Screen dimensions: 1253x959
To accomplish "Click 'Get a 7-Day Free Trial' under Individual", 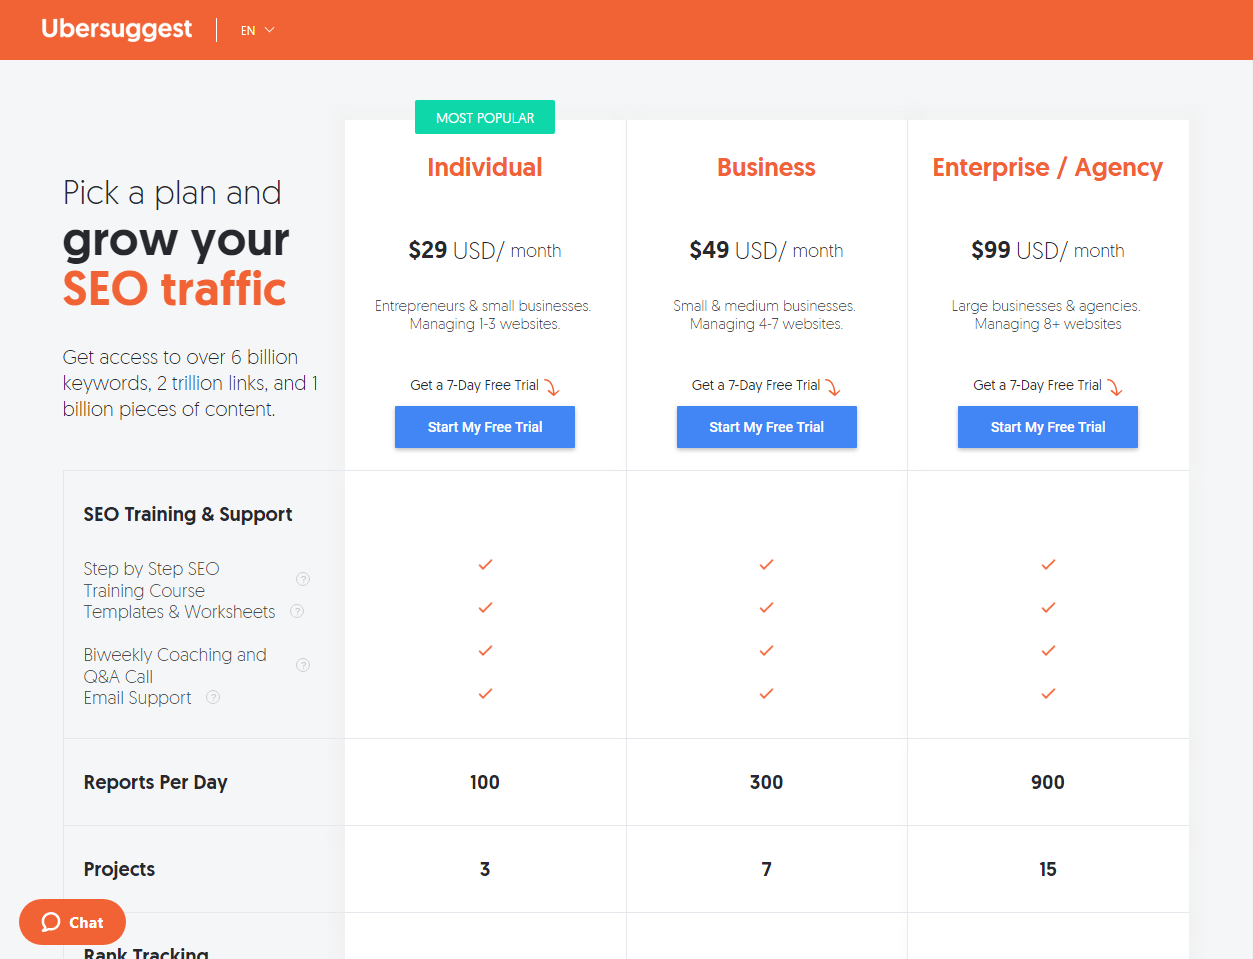I will (474, 385).
